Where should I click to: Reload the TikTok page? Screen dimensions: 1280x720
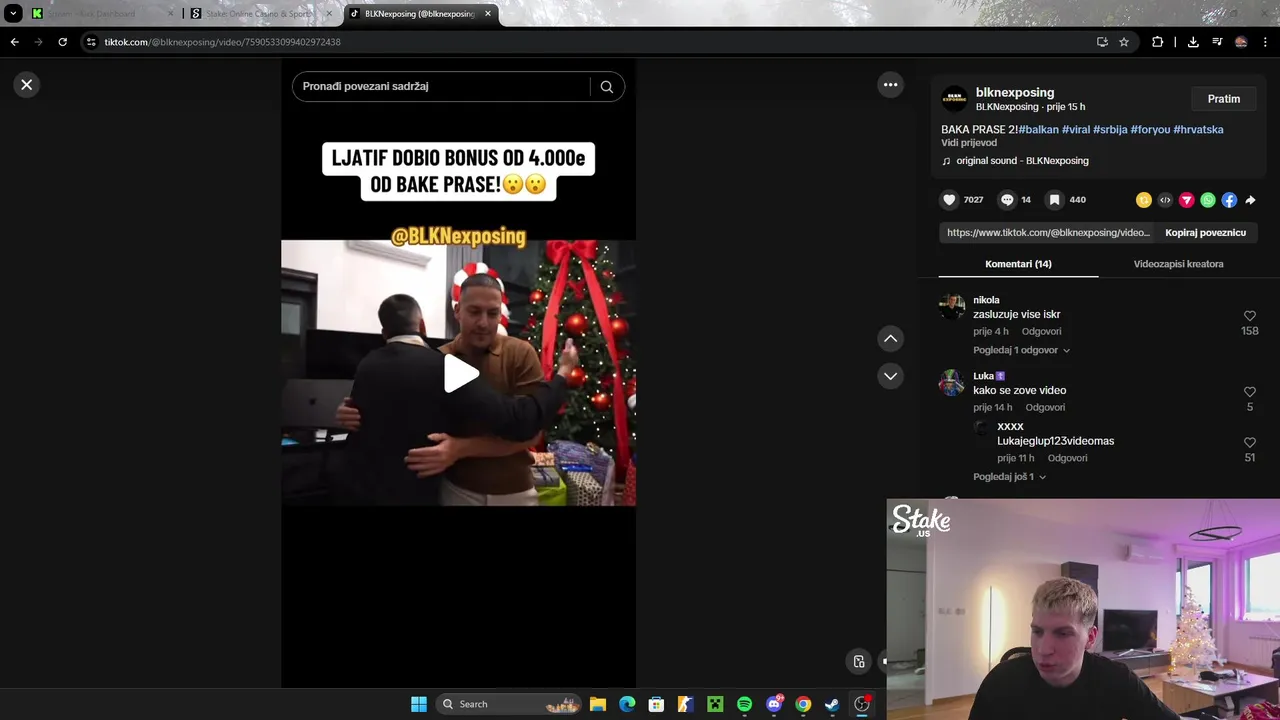point(62,42)
